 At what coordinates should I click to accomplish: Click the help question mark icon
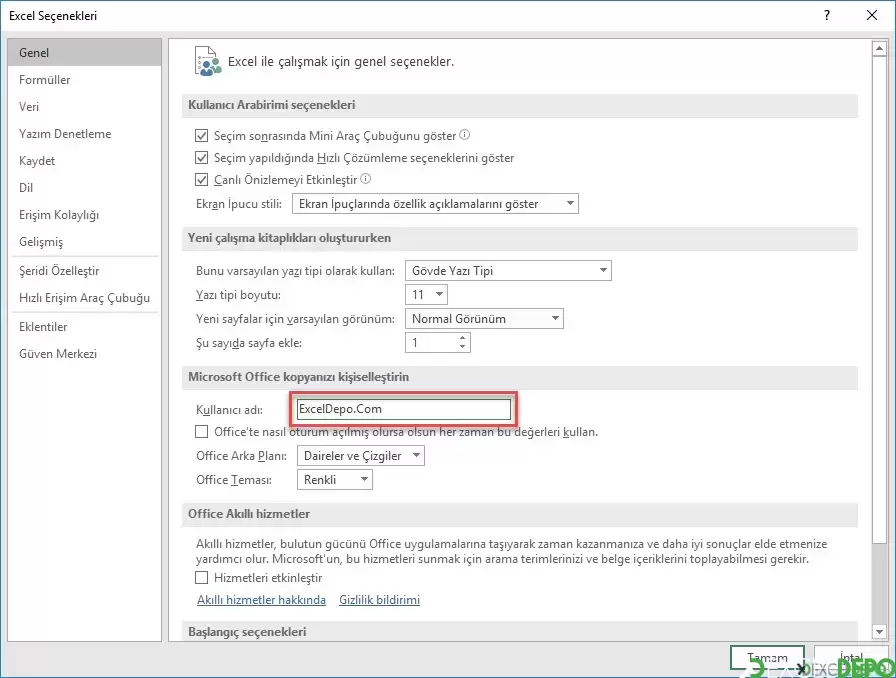(x=827, y=15)
